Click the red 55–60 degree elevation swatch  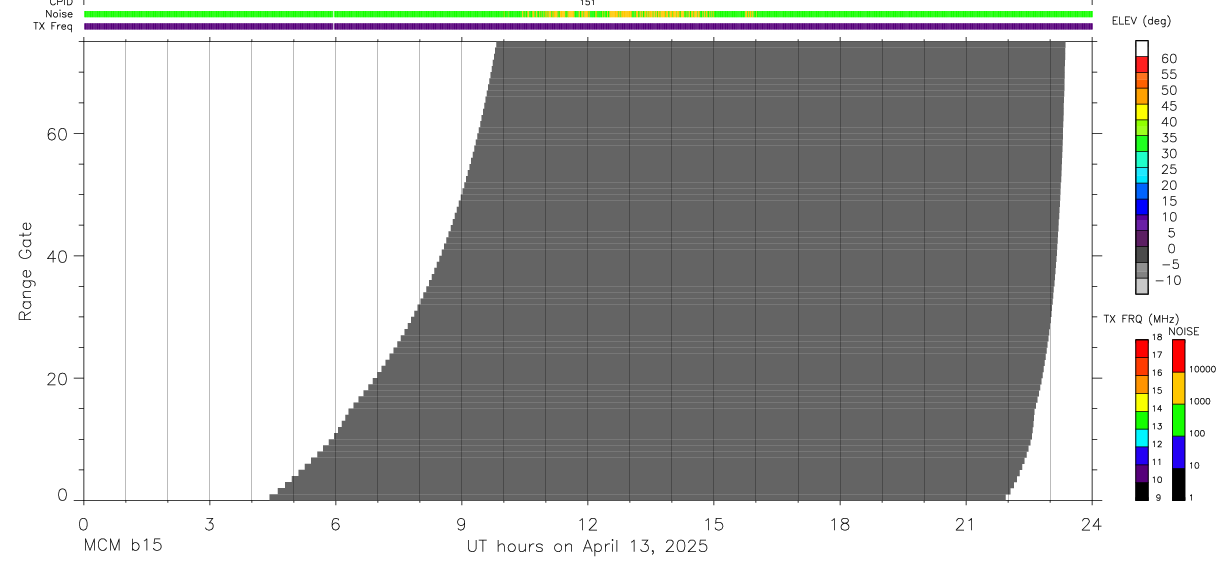[x=1141, y=64]
